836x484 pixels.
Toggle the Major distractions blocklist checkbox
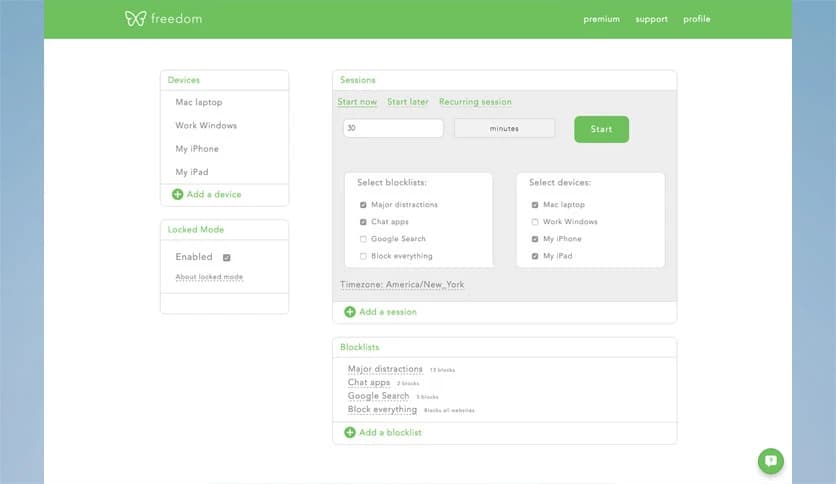[363, 205]
